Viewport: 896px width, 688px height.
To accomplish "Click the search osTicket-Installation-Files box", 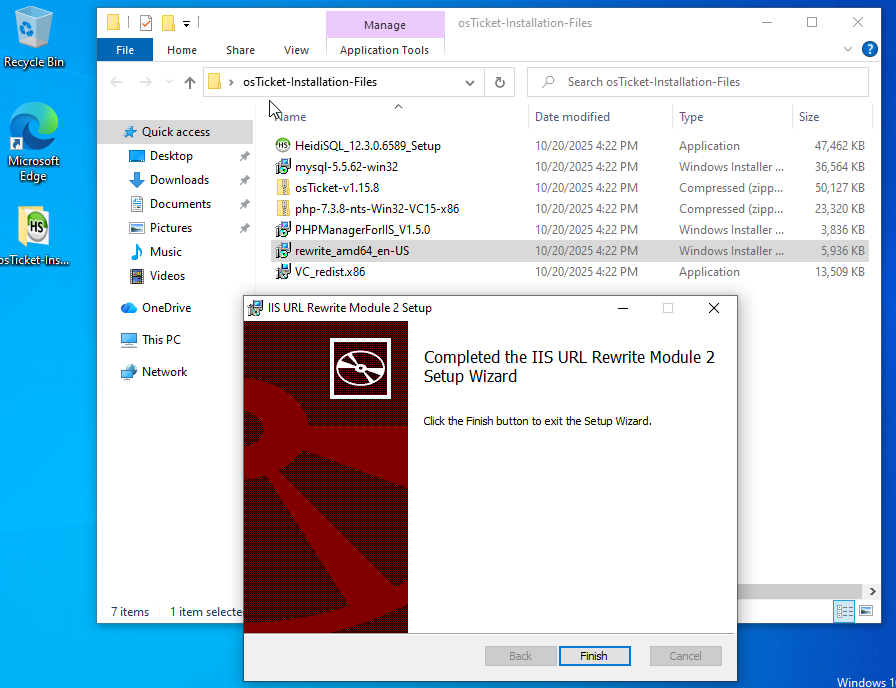I will point(698,82).
